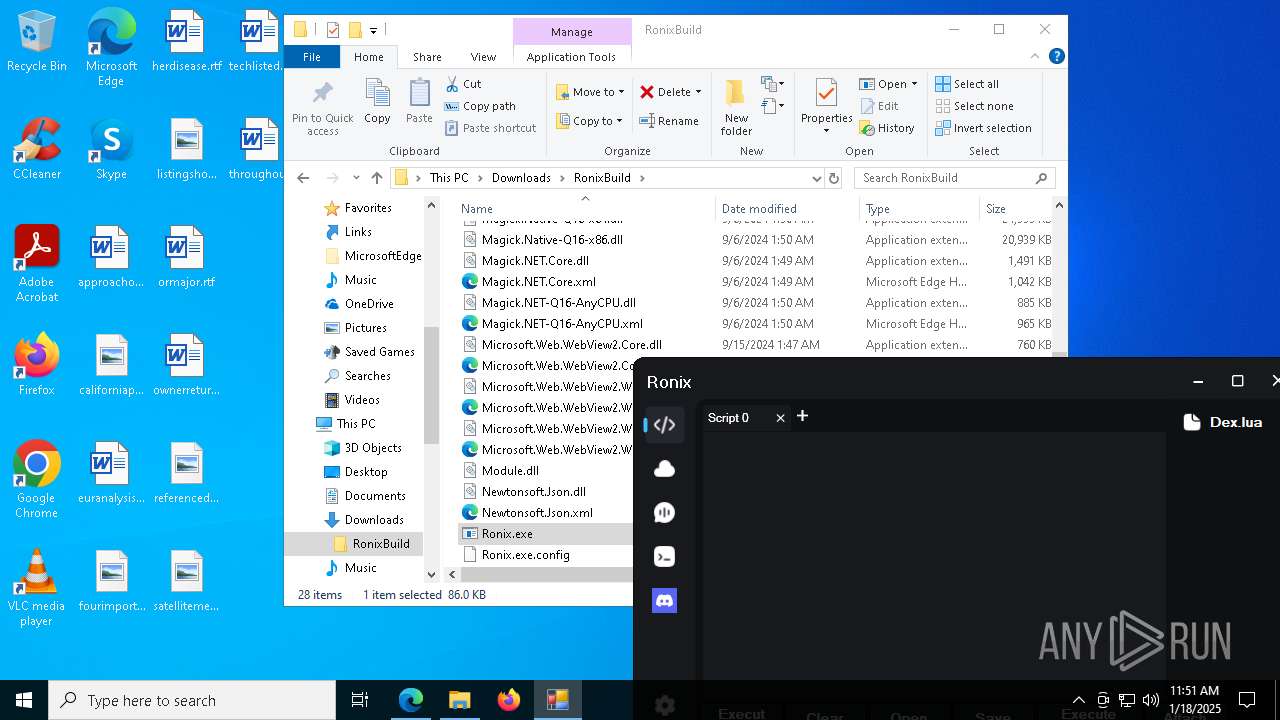
Task: Open the Windows Start menu
Action: click(x=24, y=700)
